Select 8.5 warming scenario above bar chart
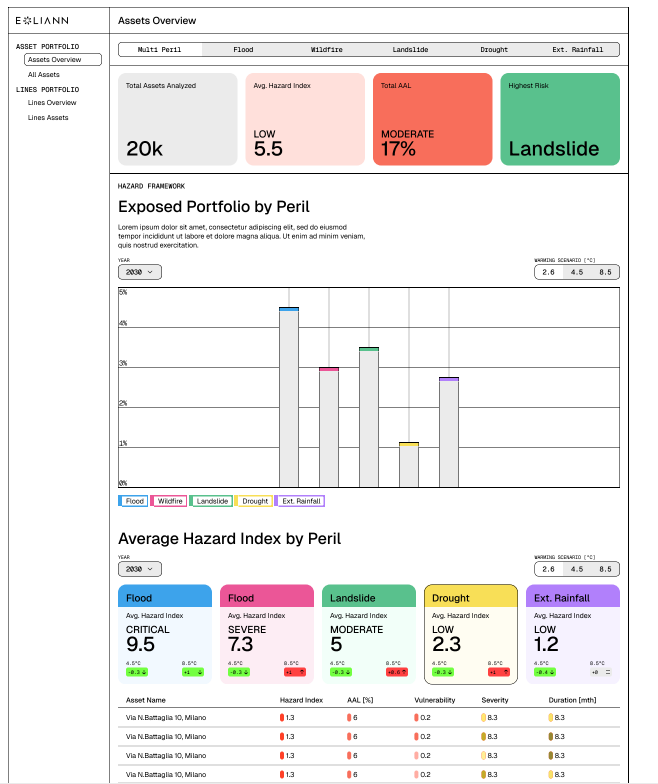This screenshot has width=658, height=784. (605, 272)
